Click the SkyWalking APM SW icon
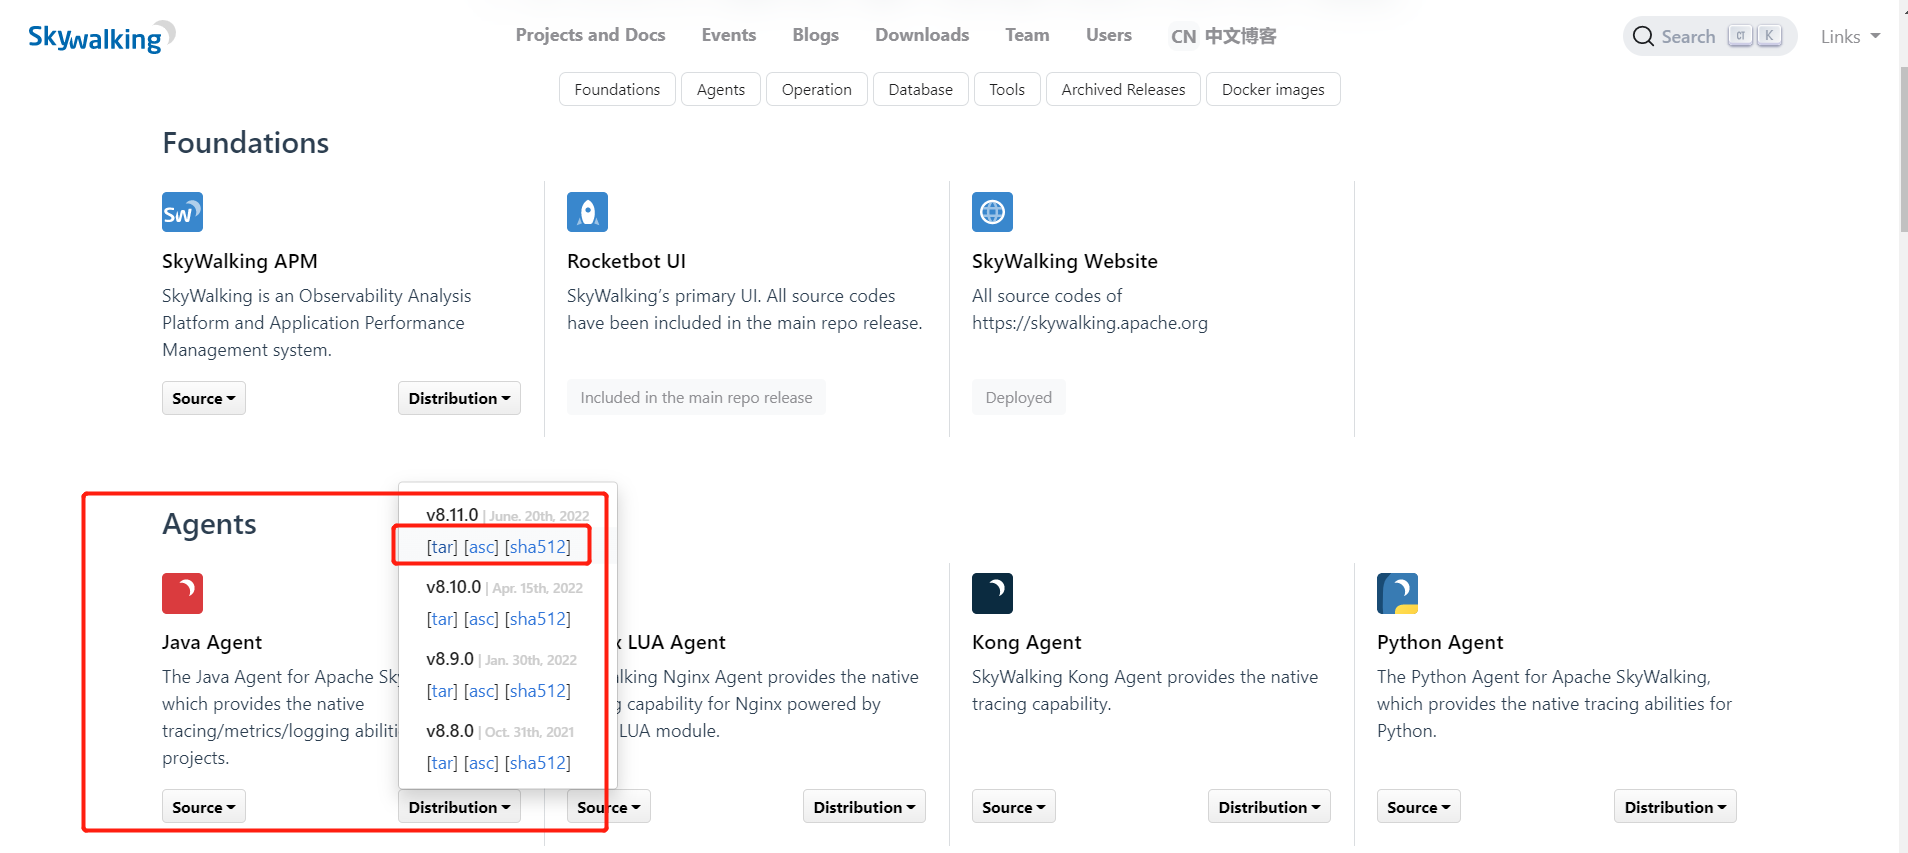Screen dimensions: 1908x853 [x=182, y=212]
